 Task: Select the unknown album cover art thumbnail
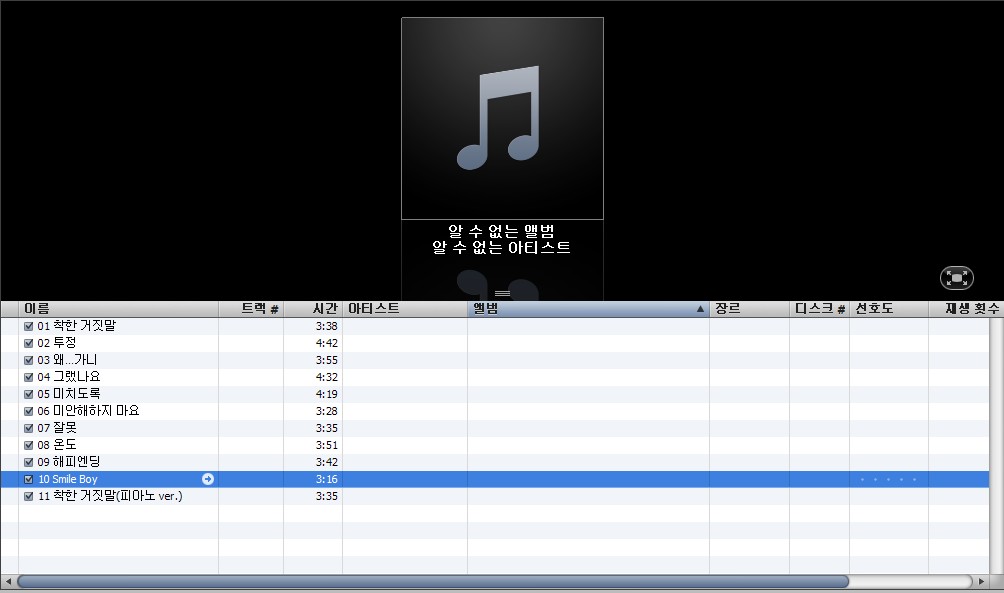[x=503, y=118]
